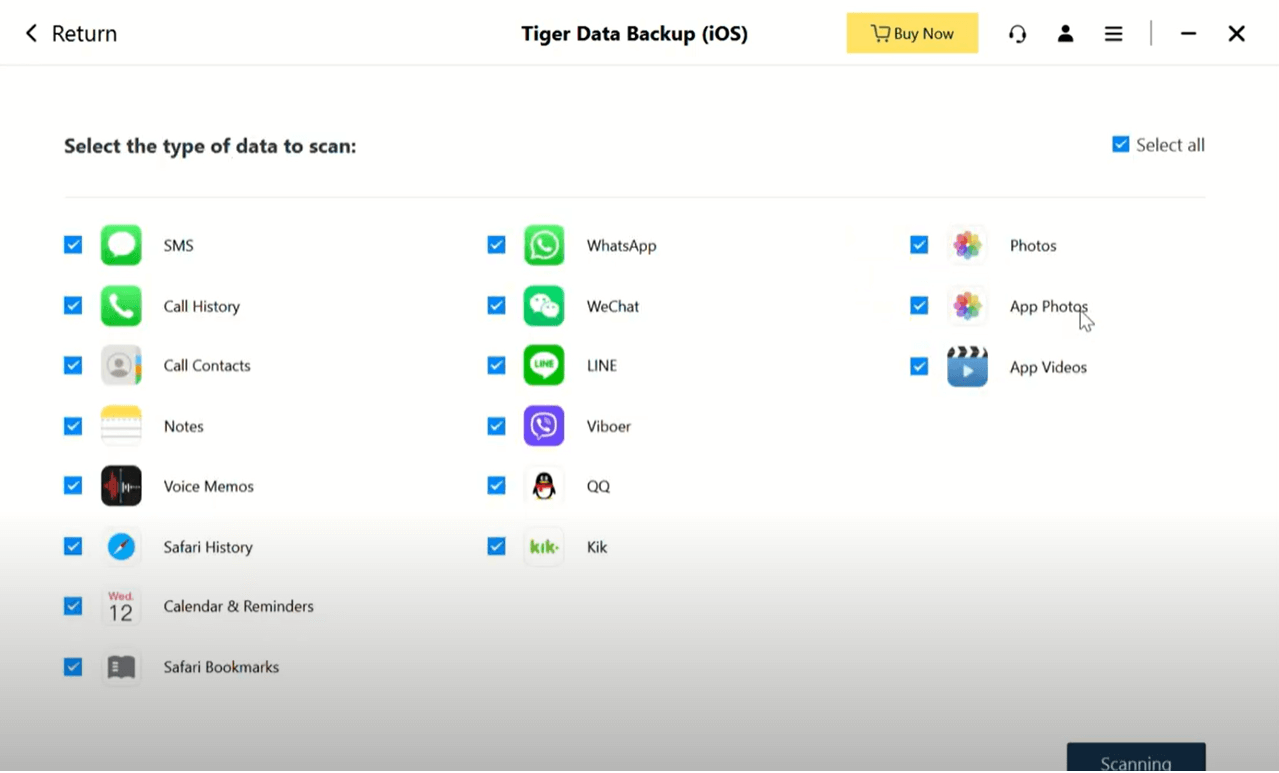Click the Viber purple phone icon

point(544,426)
